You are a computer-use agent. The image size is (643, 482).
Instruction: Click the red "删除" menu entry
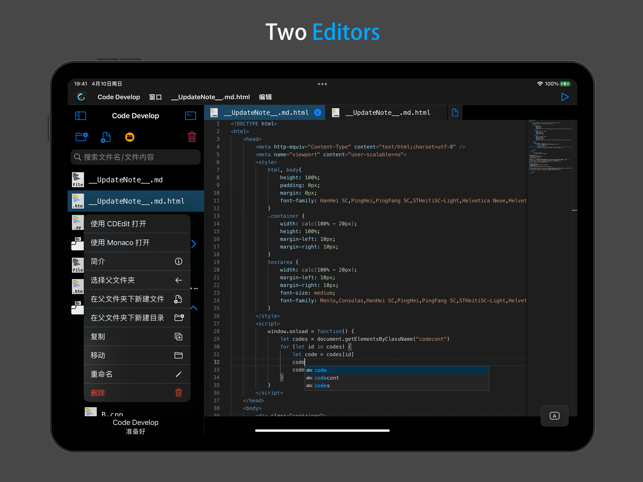(137, 393)
